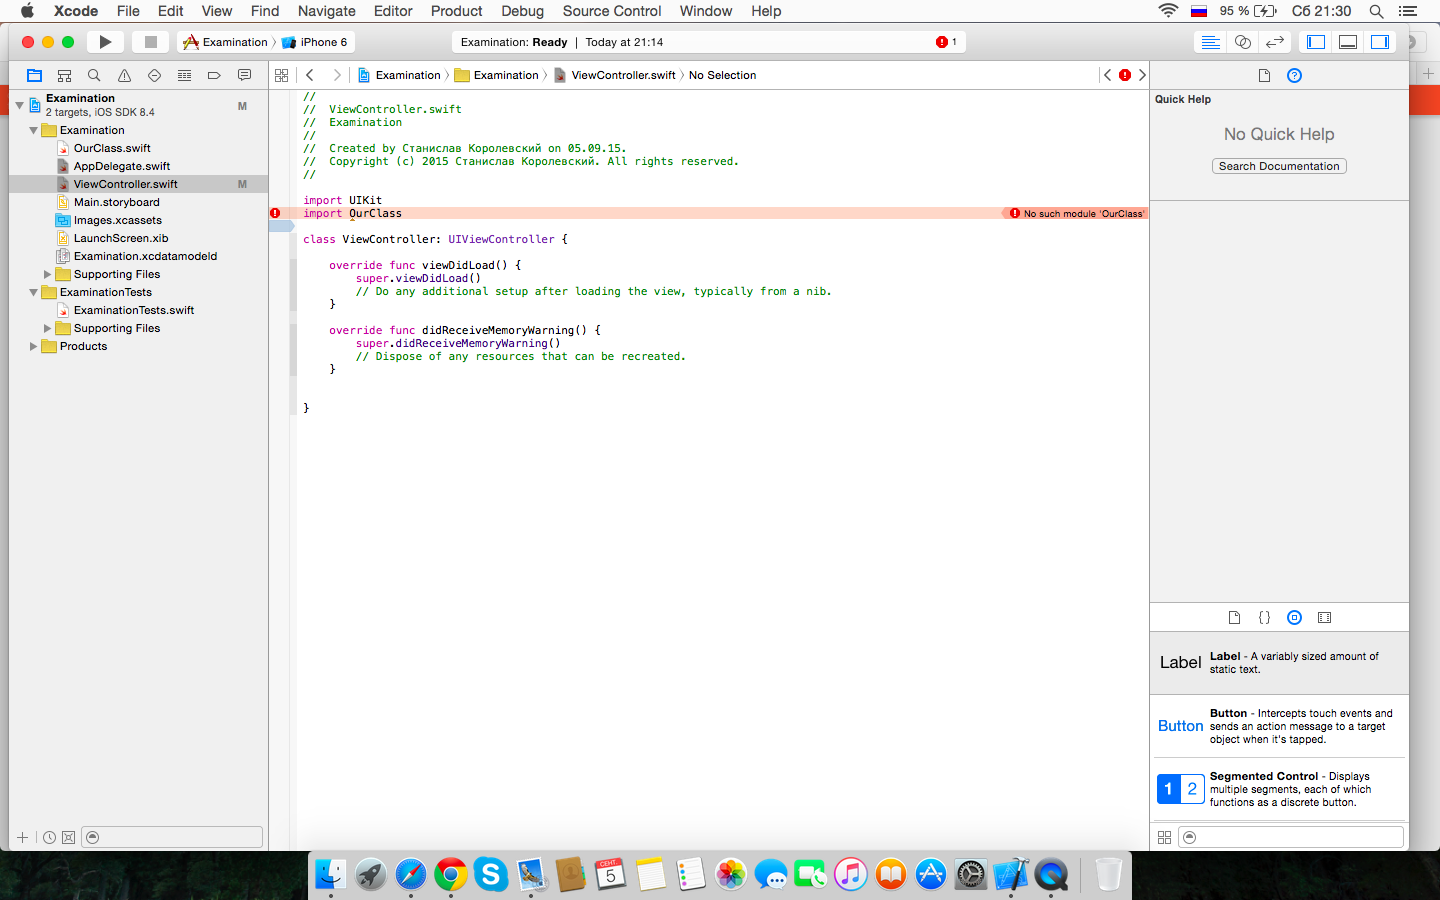Open the Issue navigator warning icon

pos(124,75)
